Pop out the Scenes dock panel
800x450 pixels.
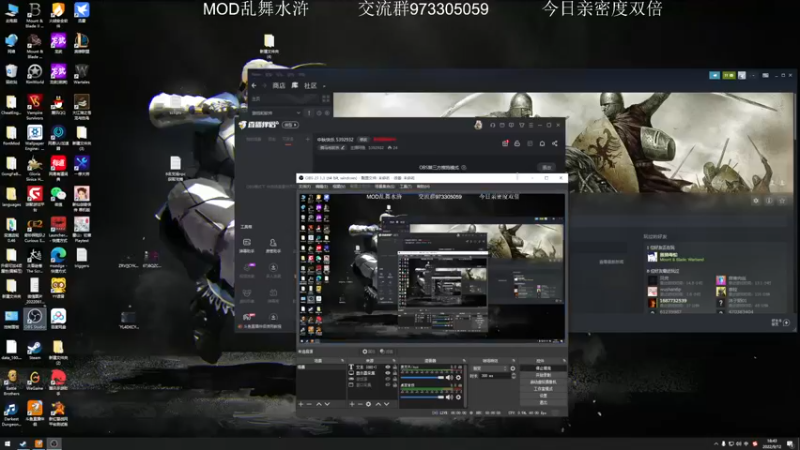click(x=342, y=361)
